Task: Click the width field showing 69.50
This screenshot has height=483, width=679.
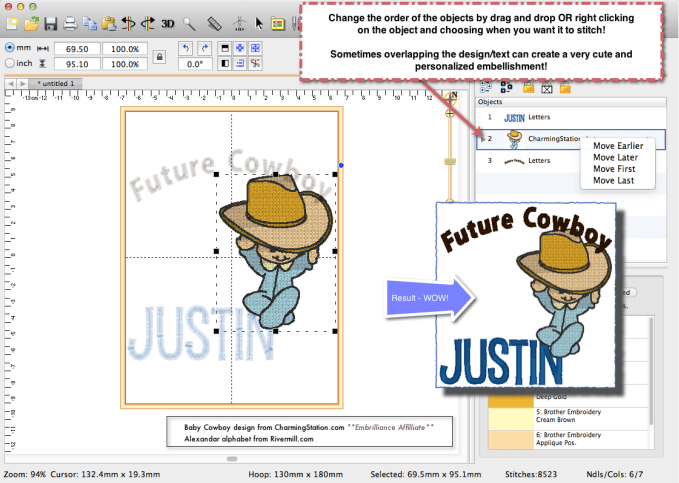Action: (77, 49)
